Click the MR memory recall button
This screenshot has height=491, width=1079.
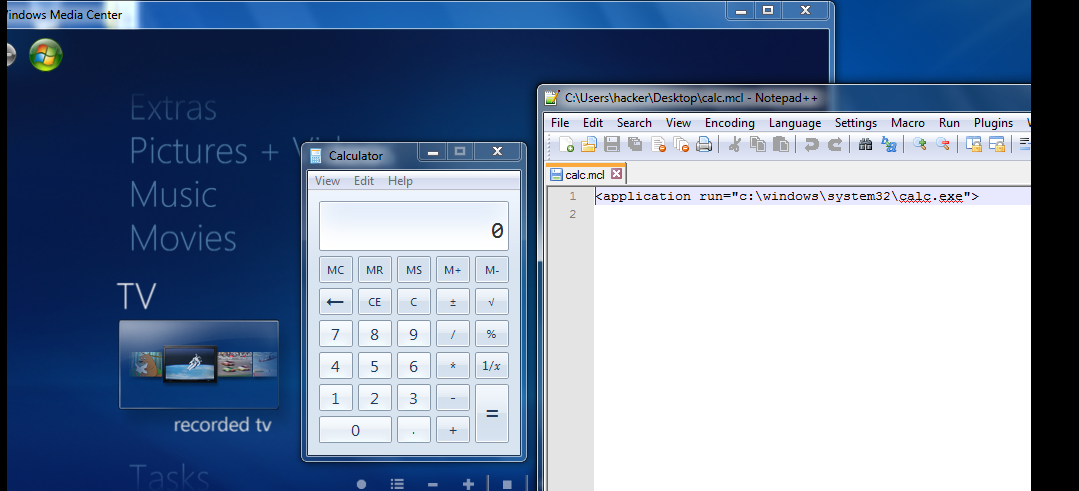point(374,270)
